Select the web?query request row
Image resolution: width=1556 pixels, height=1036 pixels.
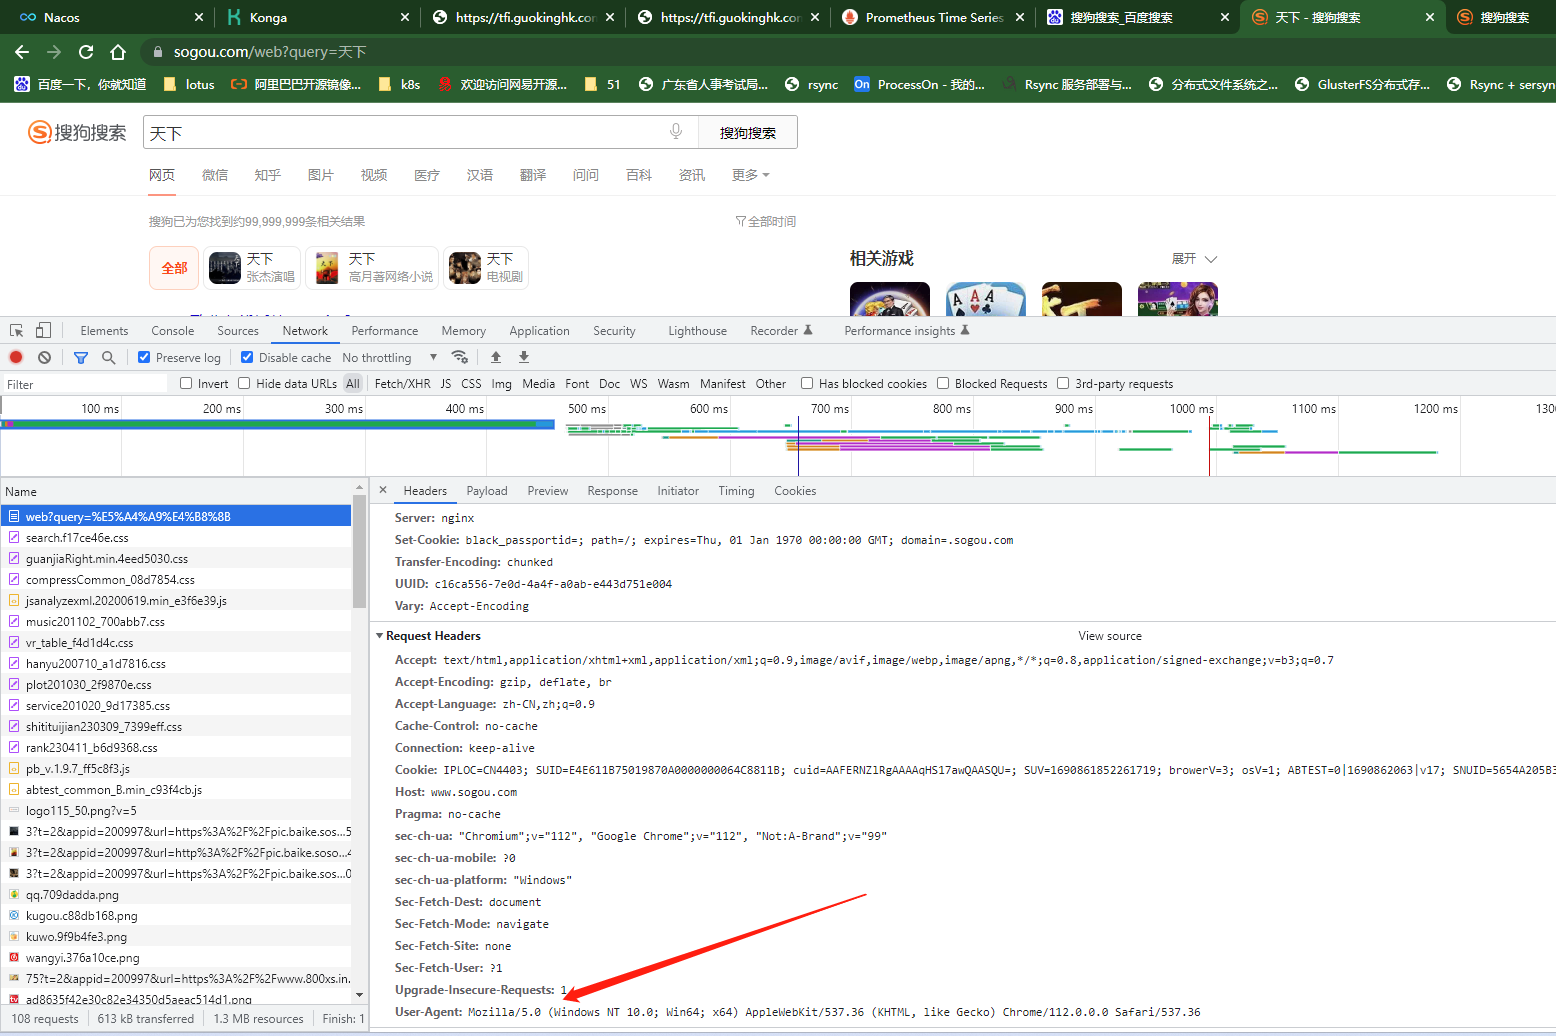(x=176, y=517)
